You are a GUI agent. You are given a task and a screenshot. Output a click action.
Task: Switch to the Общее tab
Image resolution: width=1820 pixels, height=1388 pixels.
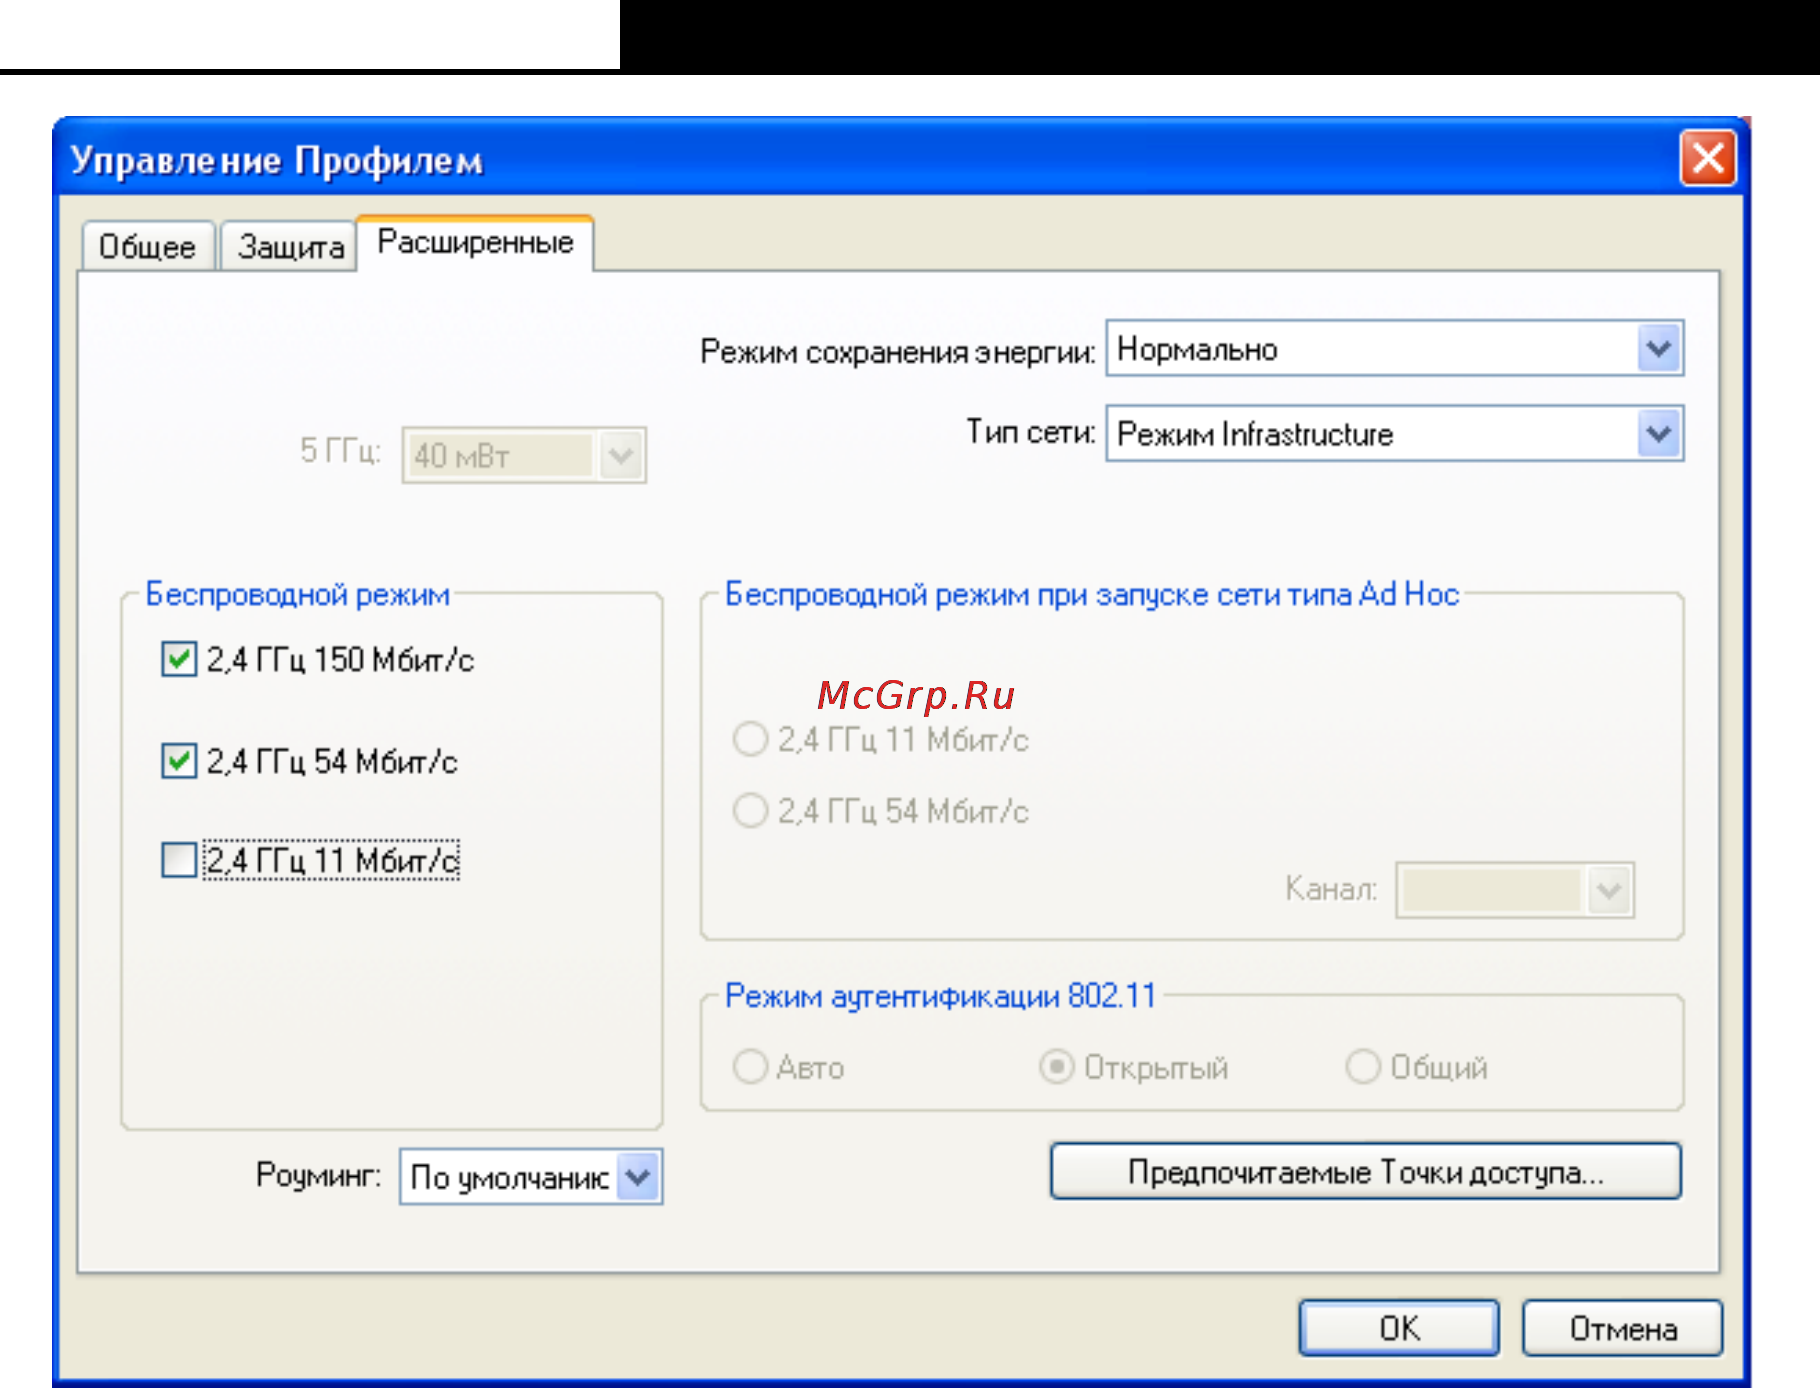click(148, 246)
